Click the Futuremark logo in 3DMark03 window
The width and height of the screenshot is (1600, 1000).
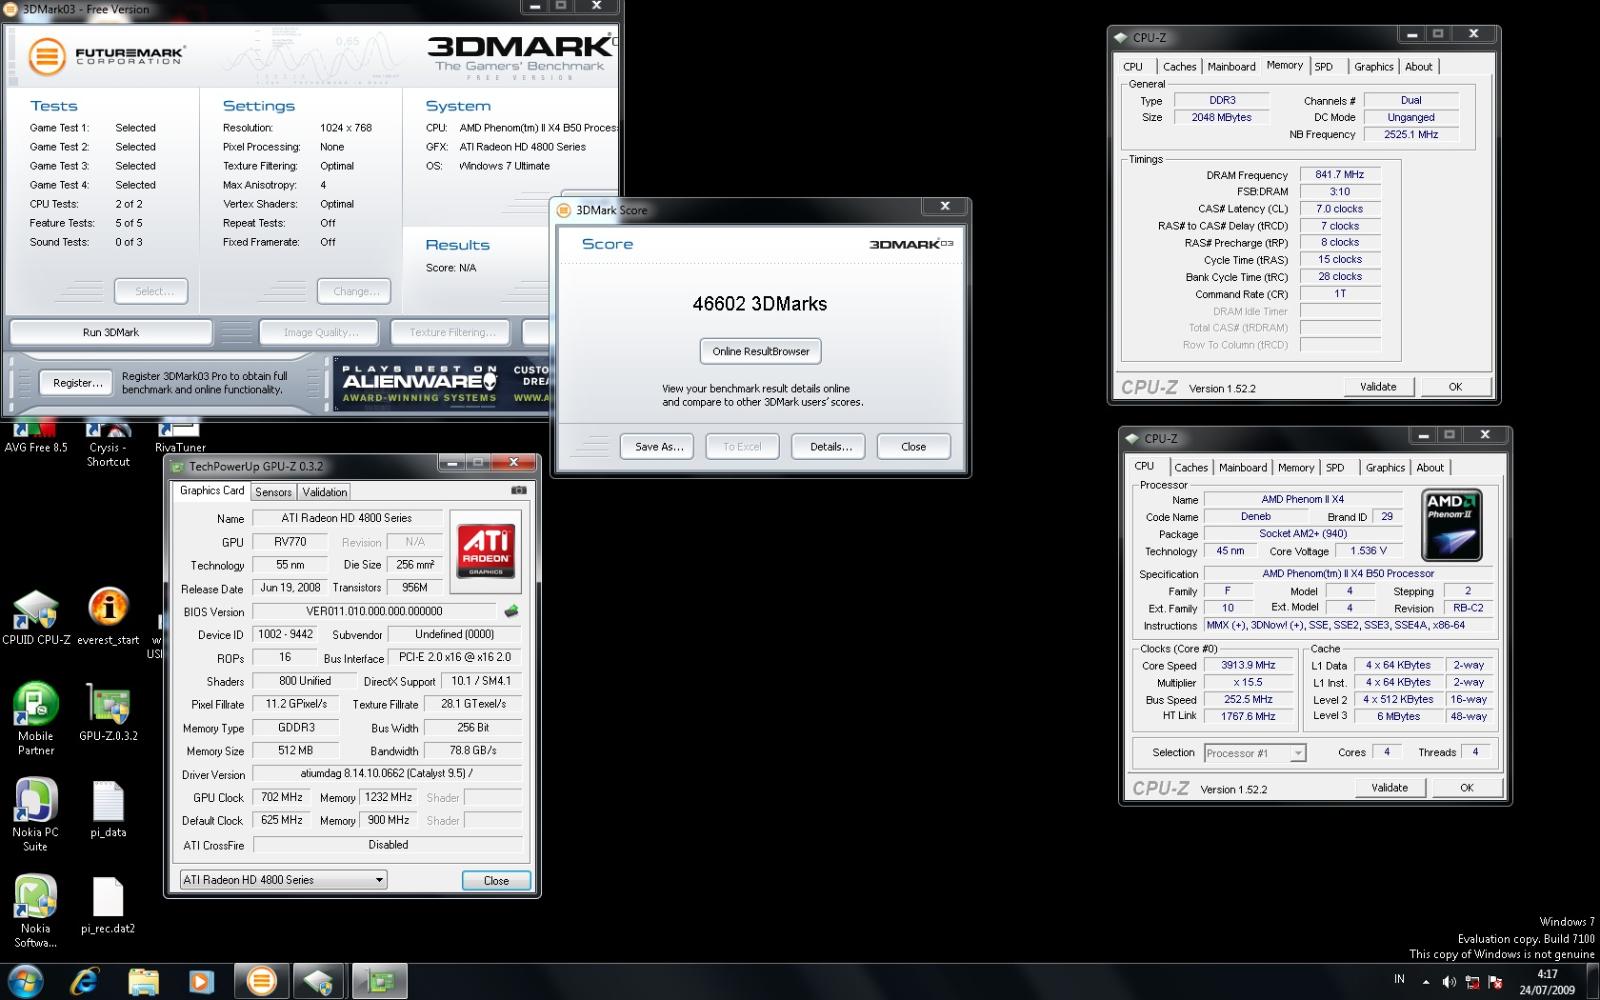pos(106,56)
